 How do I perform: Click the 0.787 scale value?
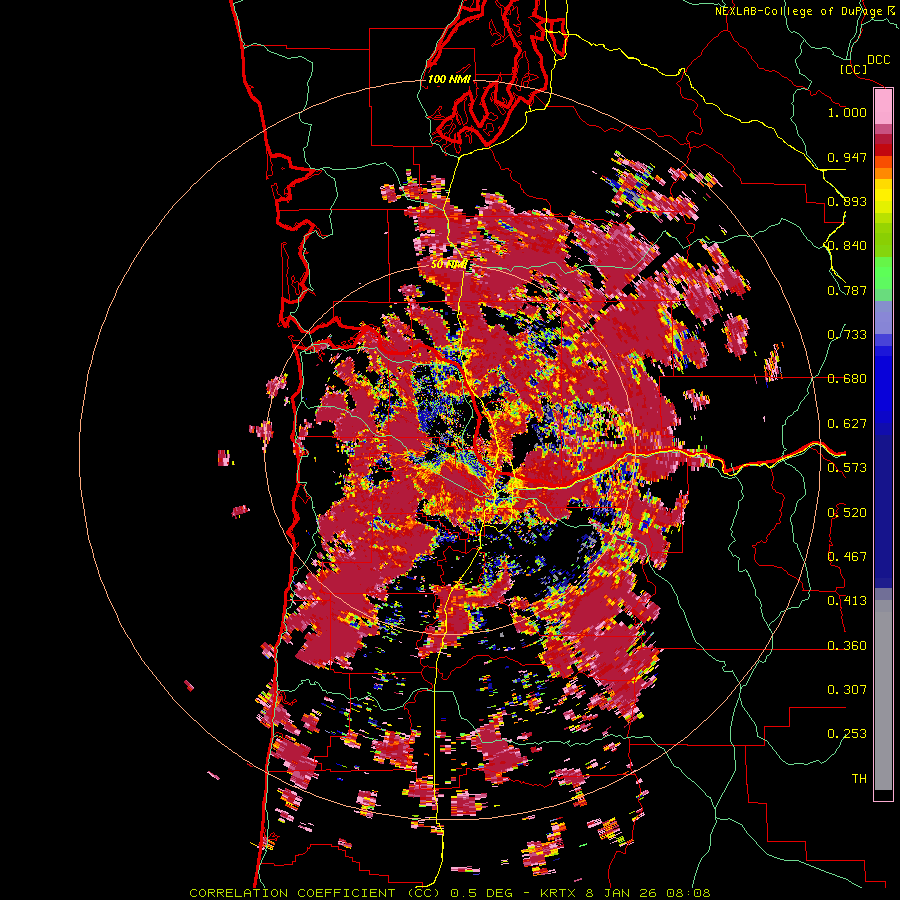(847, 290)
